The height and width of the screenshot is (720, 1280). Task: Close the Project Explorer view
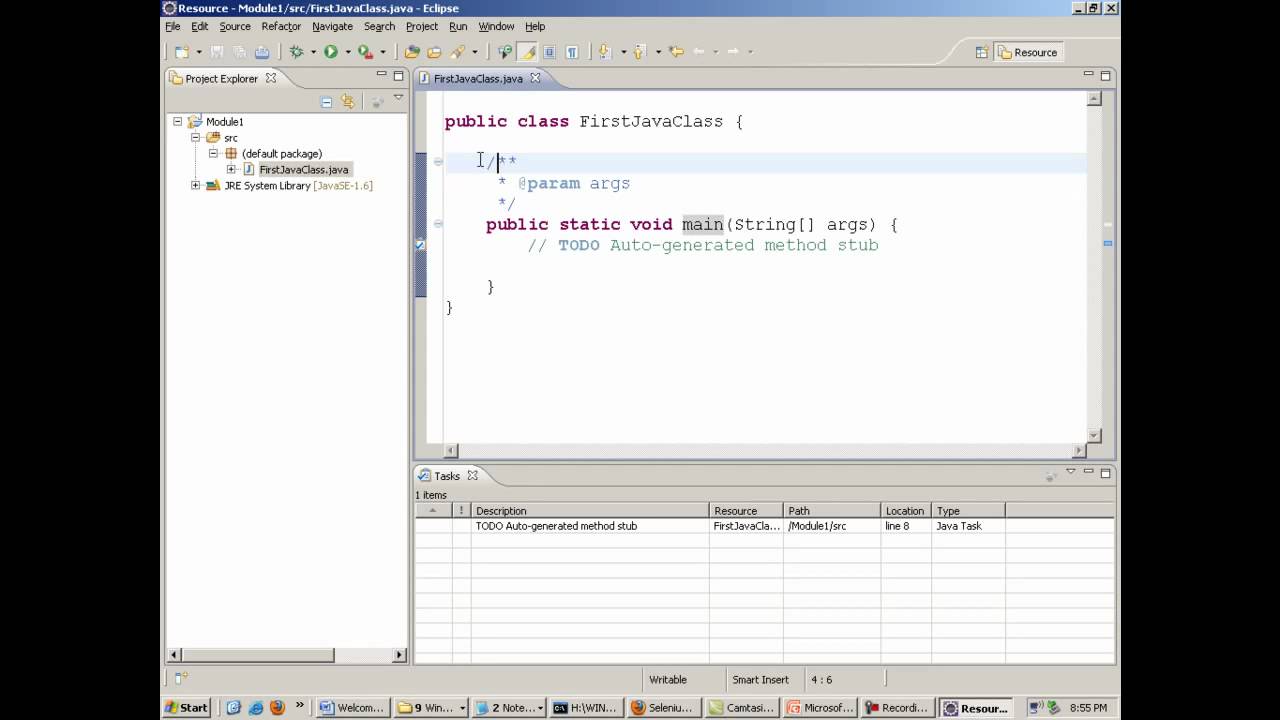tap(270, 78)
